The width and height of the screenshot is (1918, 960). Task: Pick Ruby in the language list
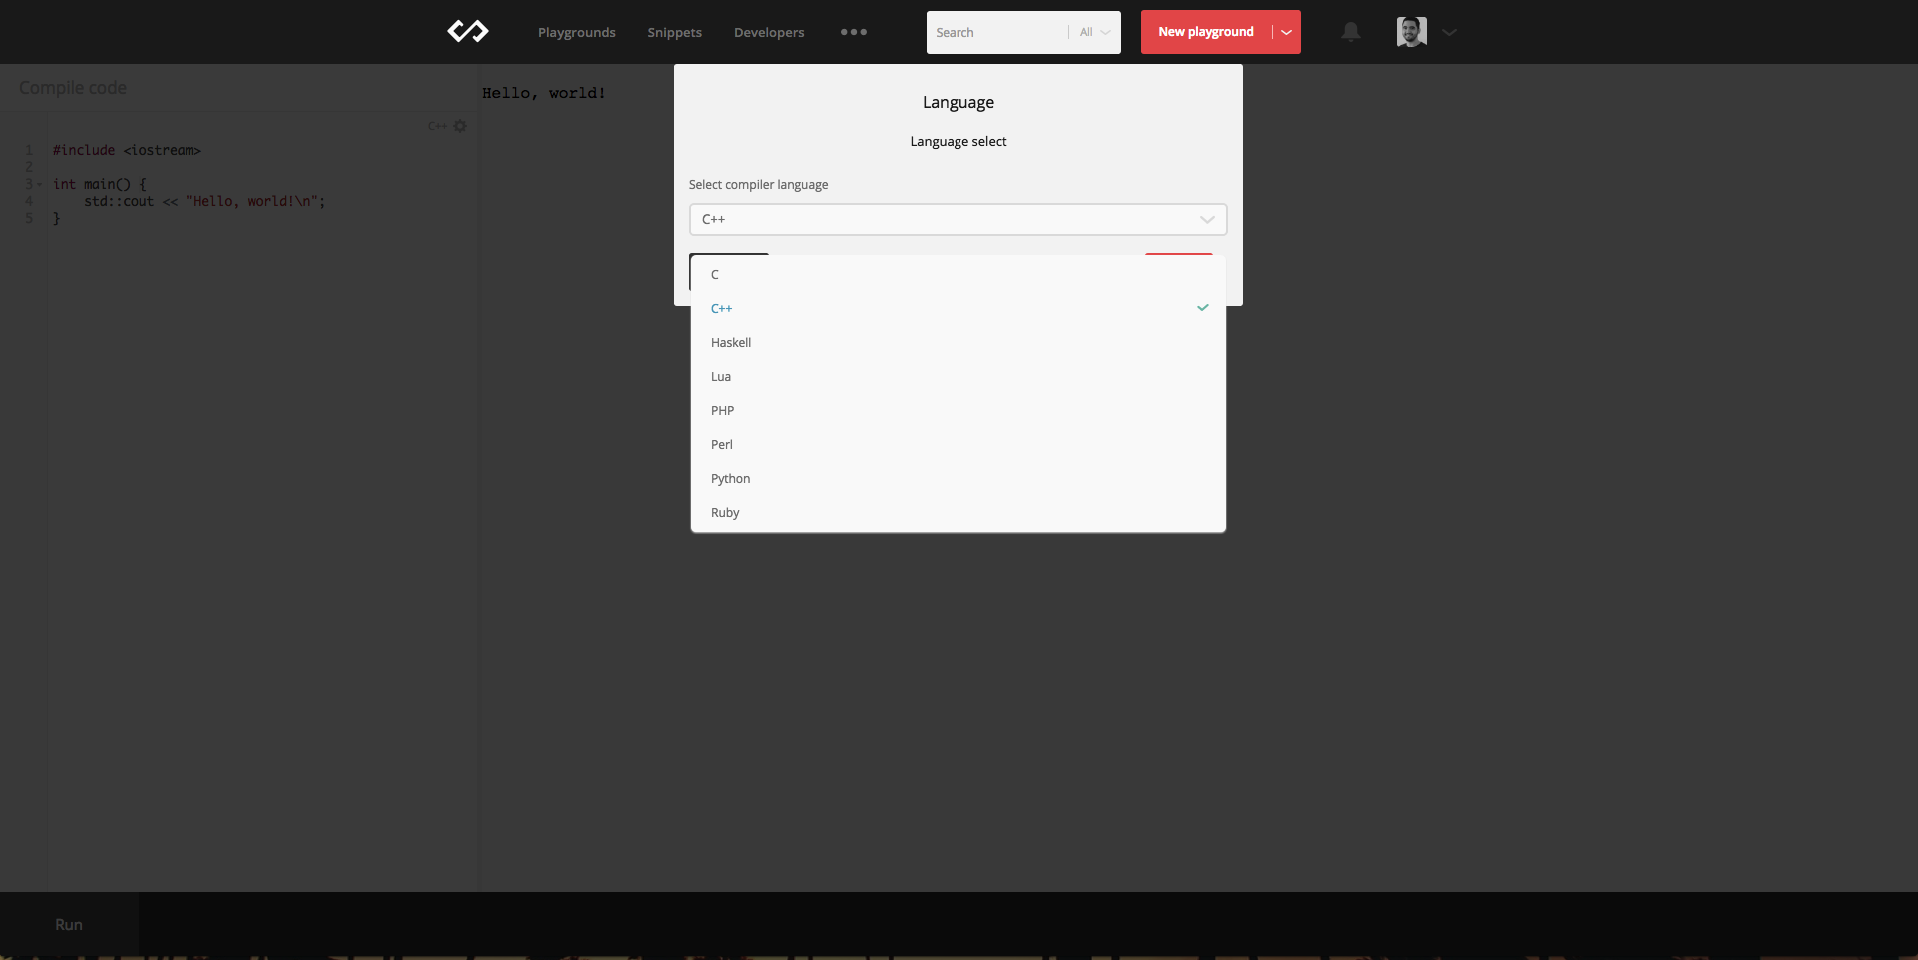click(x=958, y=512)
